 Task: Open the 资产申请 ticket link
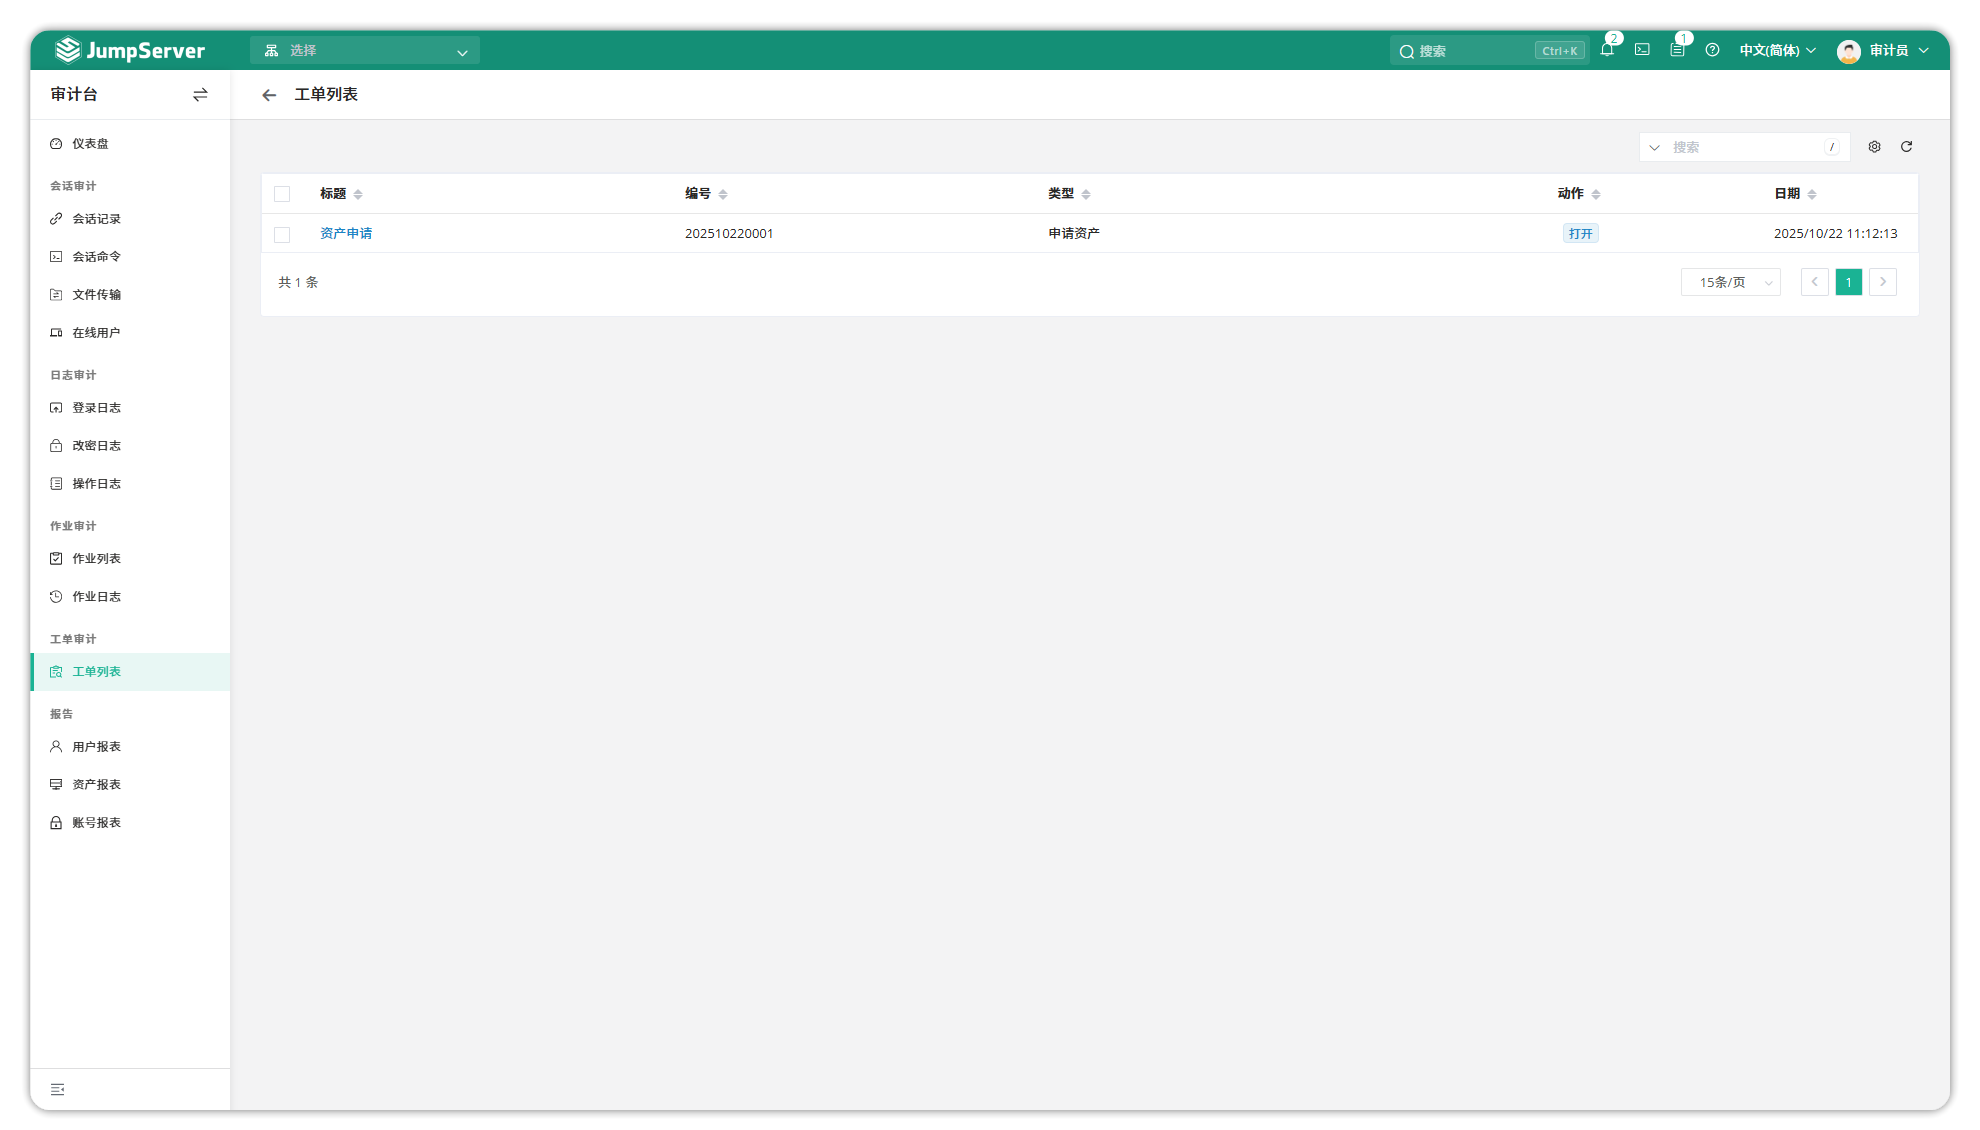pyautogui.click(x=346, y=234)
